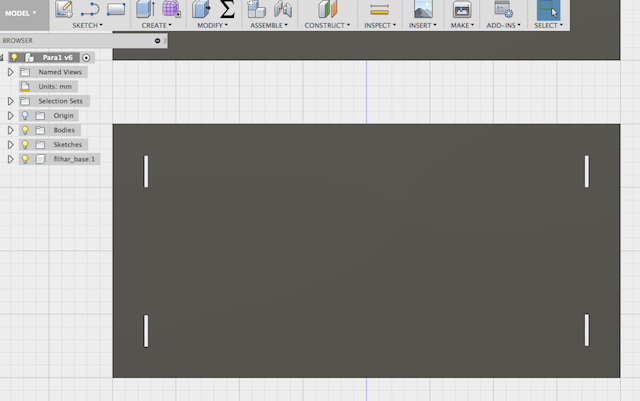This screenshot has width=640, height=401.
Task: Expand the Sketches folder node
Action: pyautogui.click(x=11, y=145)
